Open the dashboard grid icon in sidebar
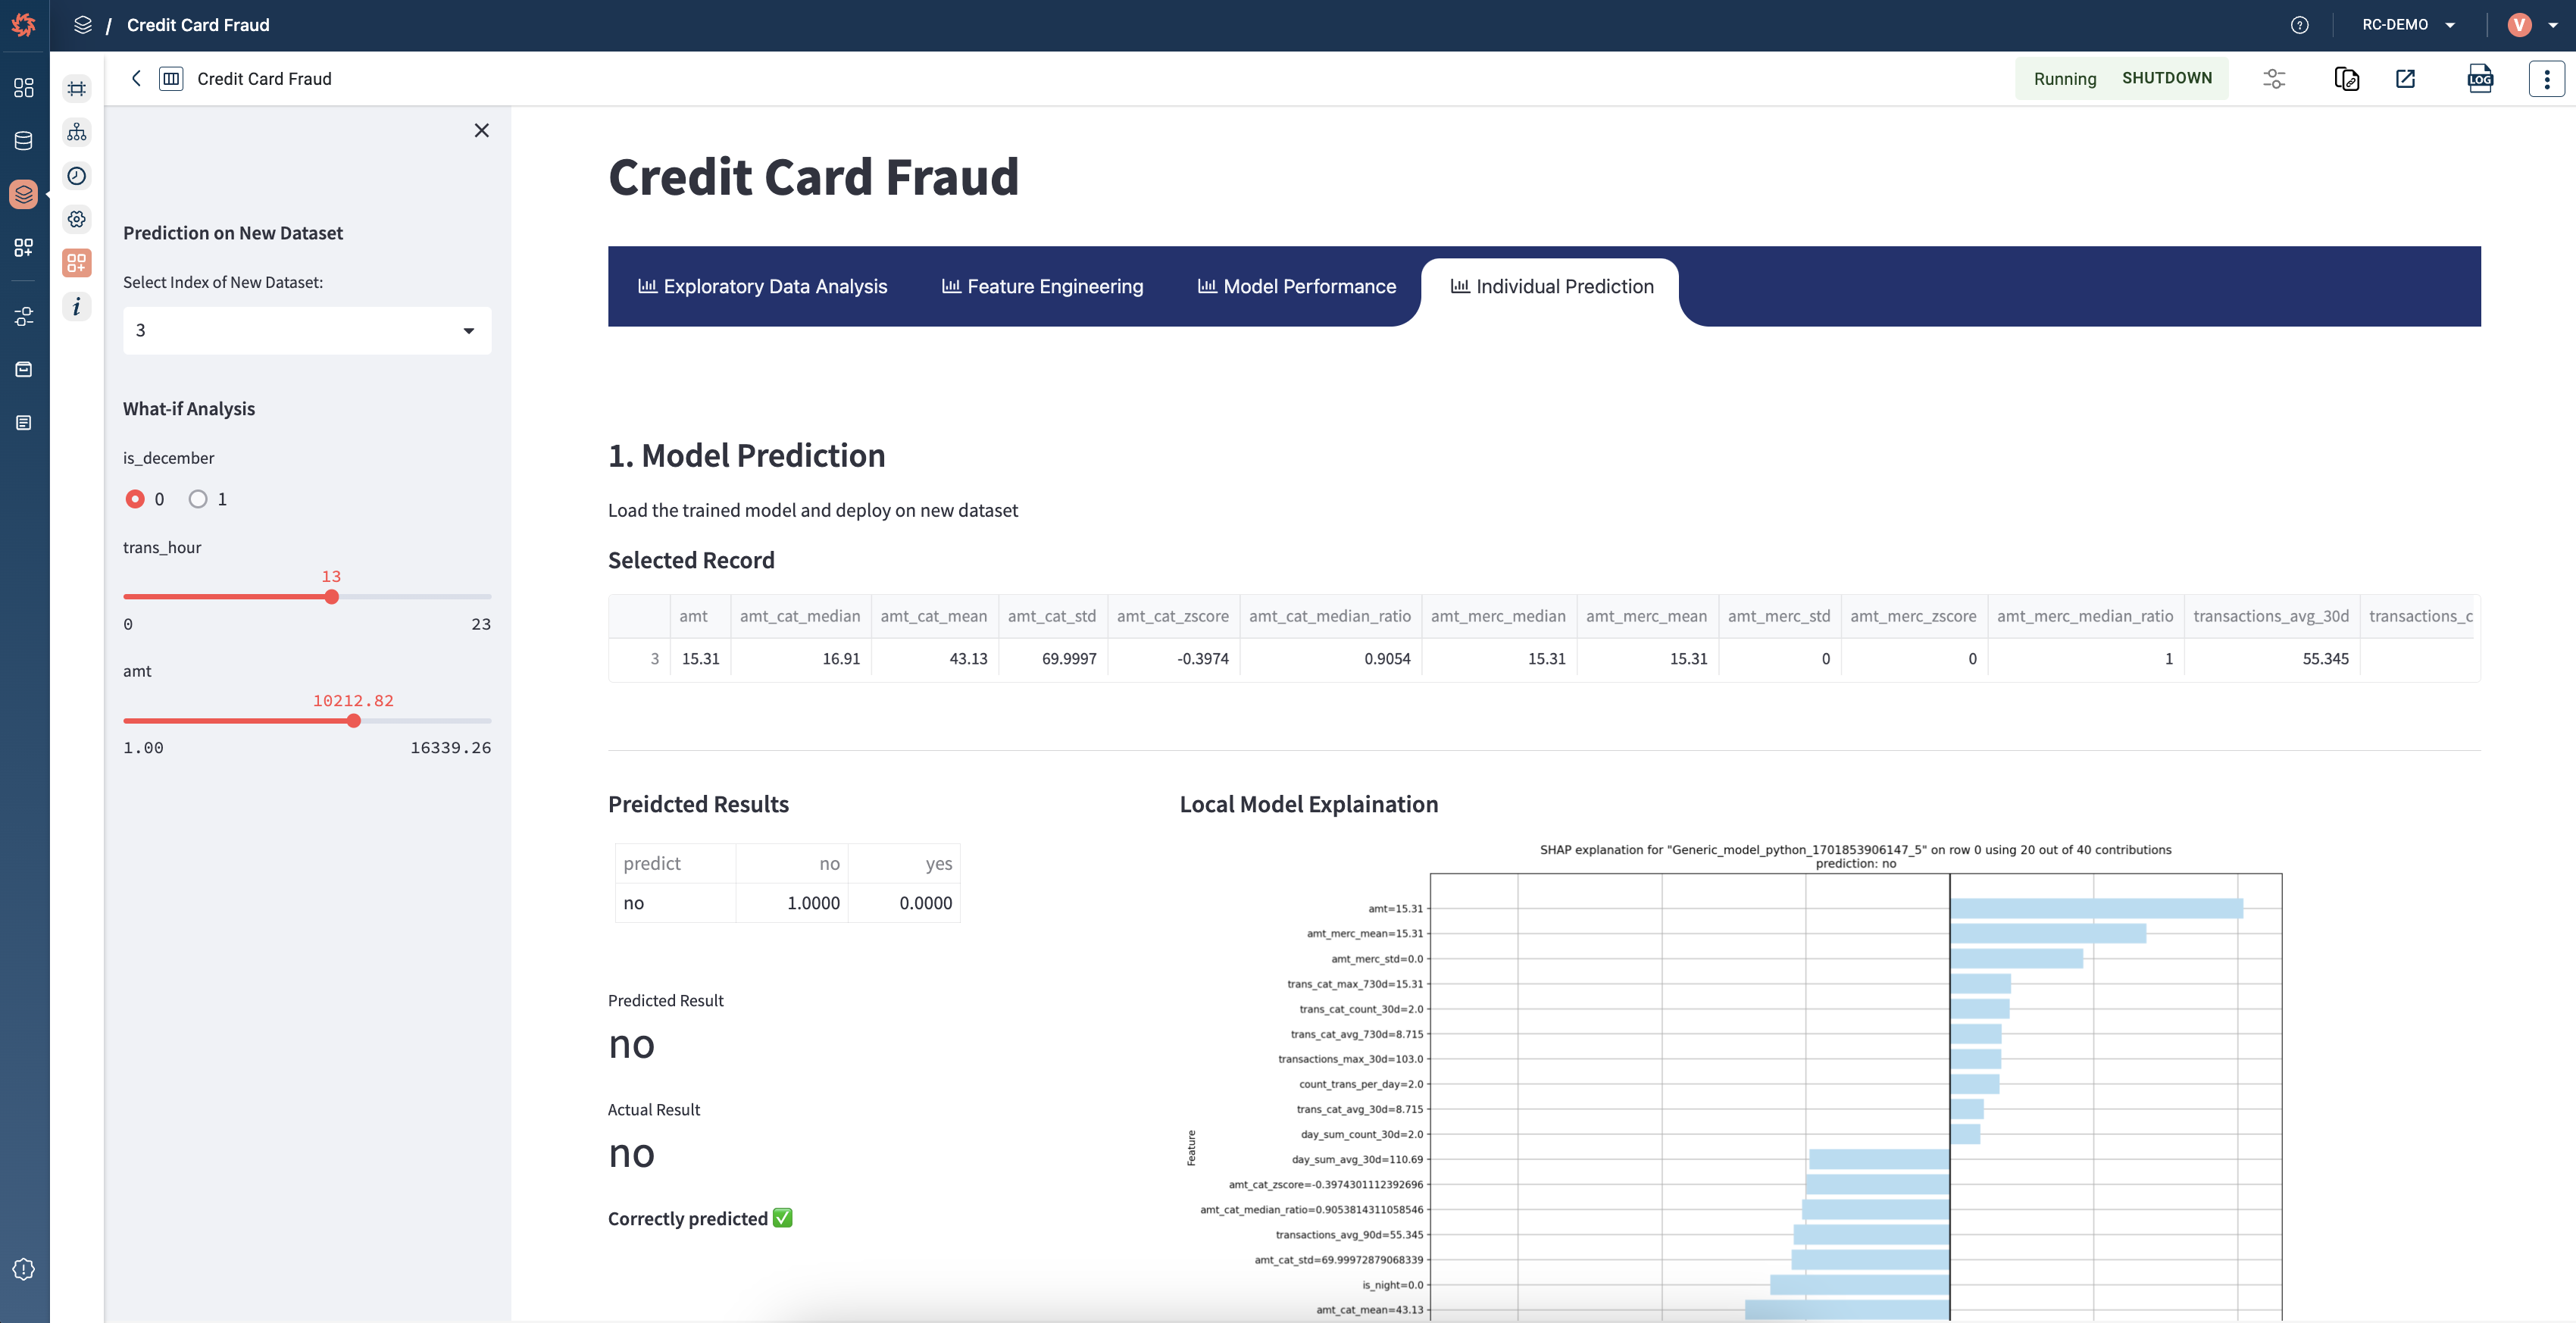The image size is (2576, 1323). click(24, 88)
